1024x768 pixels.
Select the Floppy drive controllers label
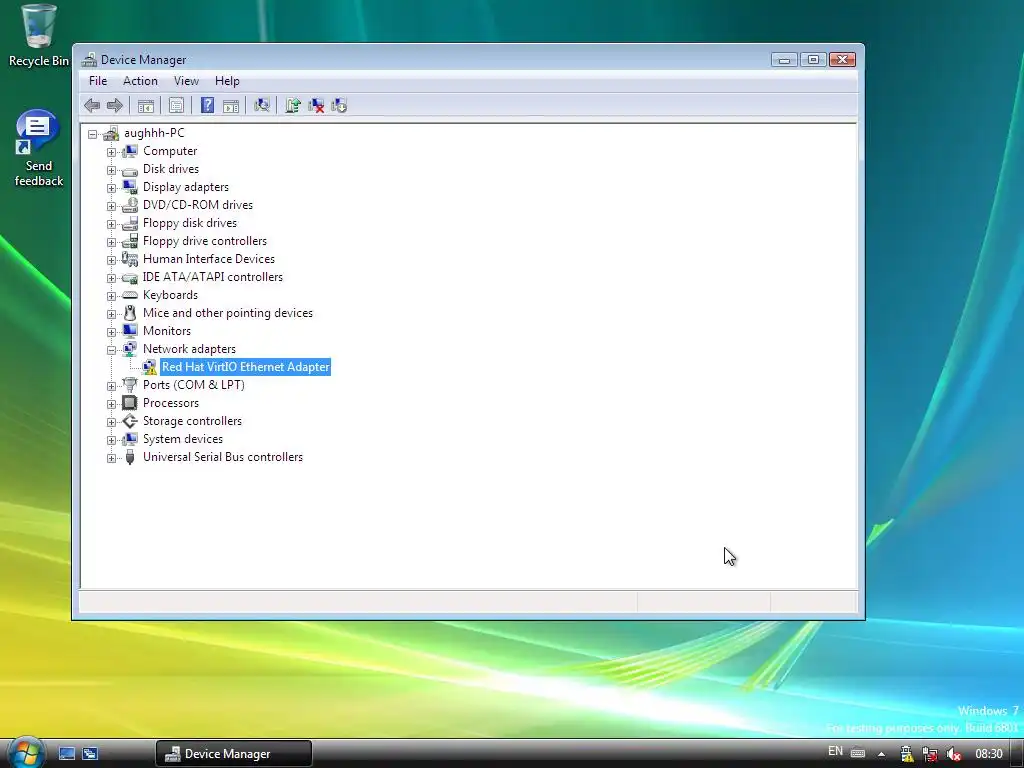[x=205, y=241]
